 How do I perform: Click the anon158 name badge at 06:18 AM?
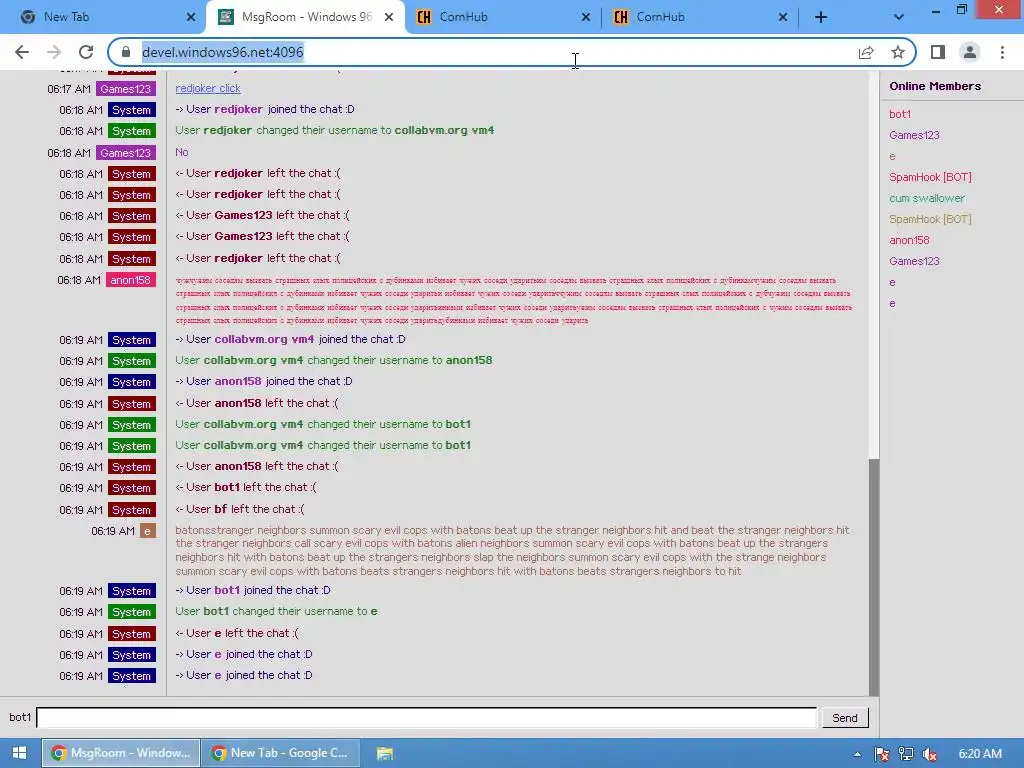[131, 280]
